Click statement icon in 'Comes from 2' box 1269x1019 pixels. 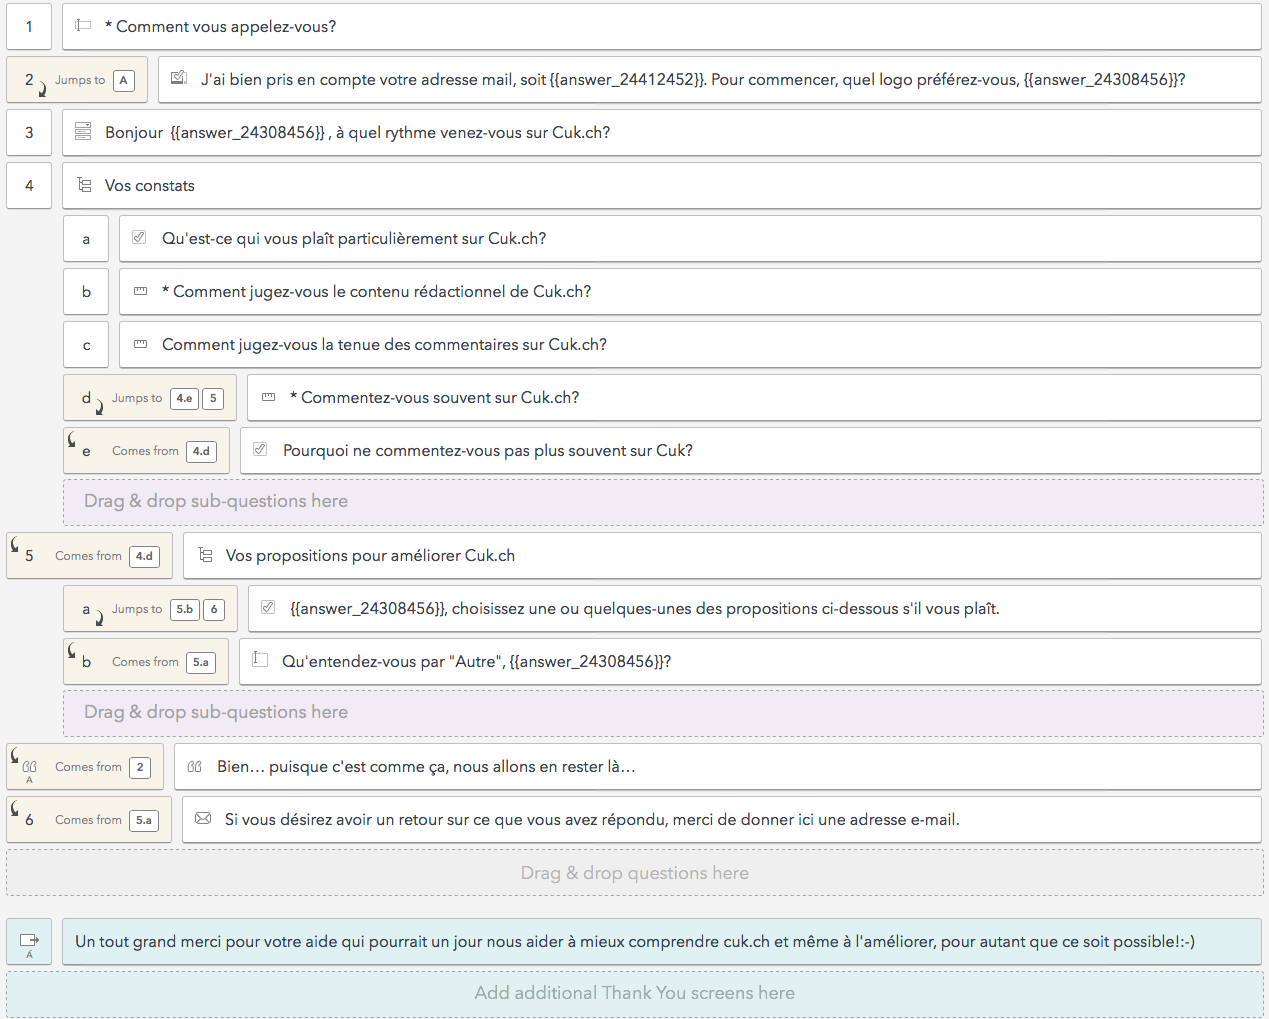[x=29, y=767]
